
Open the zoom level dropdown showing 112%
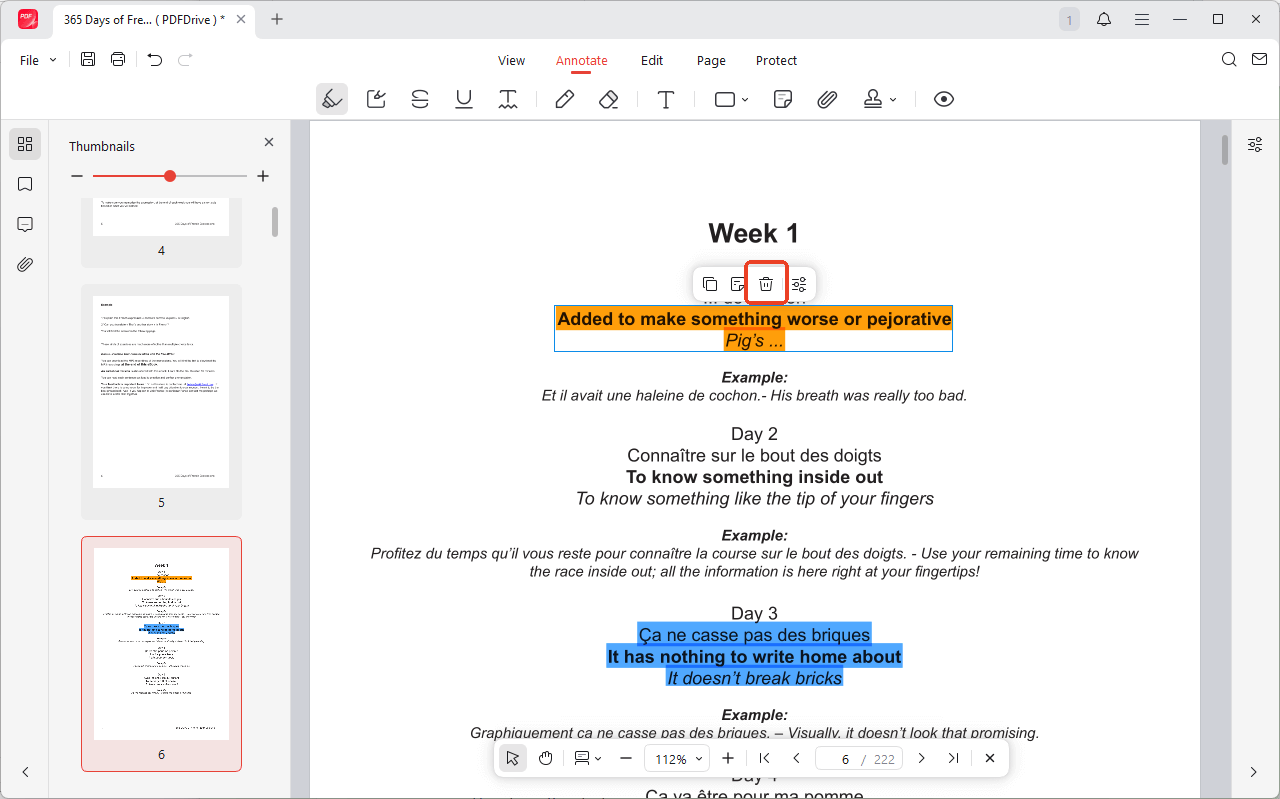coord(677,758)
